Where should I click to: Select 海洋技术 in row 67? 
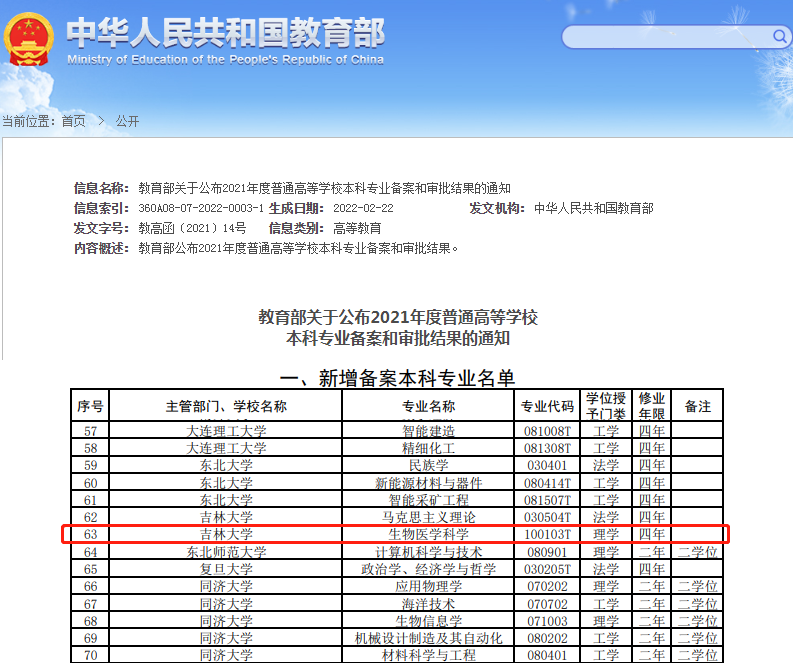(428, 604)
